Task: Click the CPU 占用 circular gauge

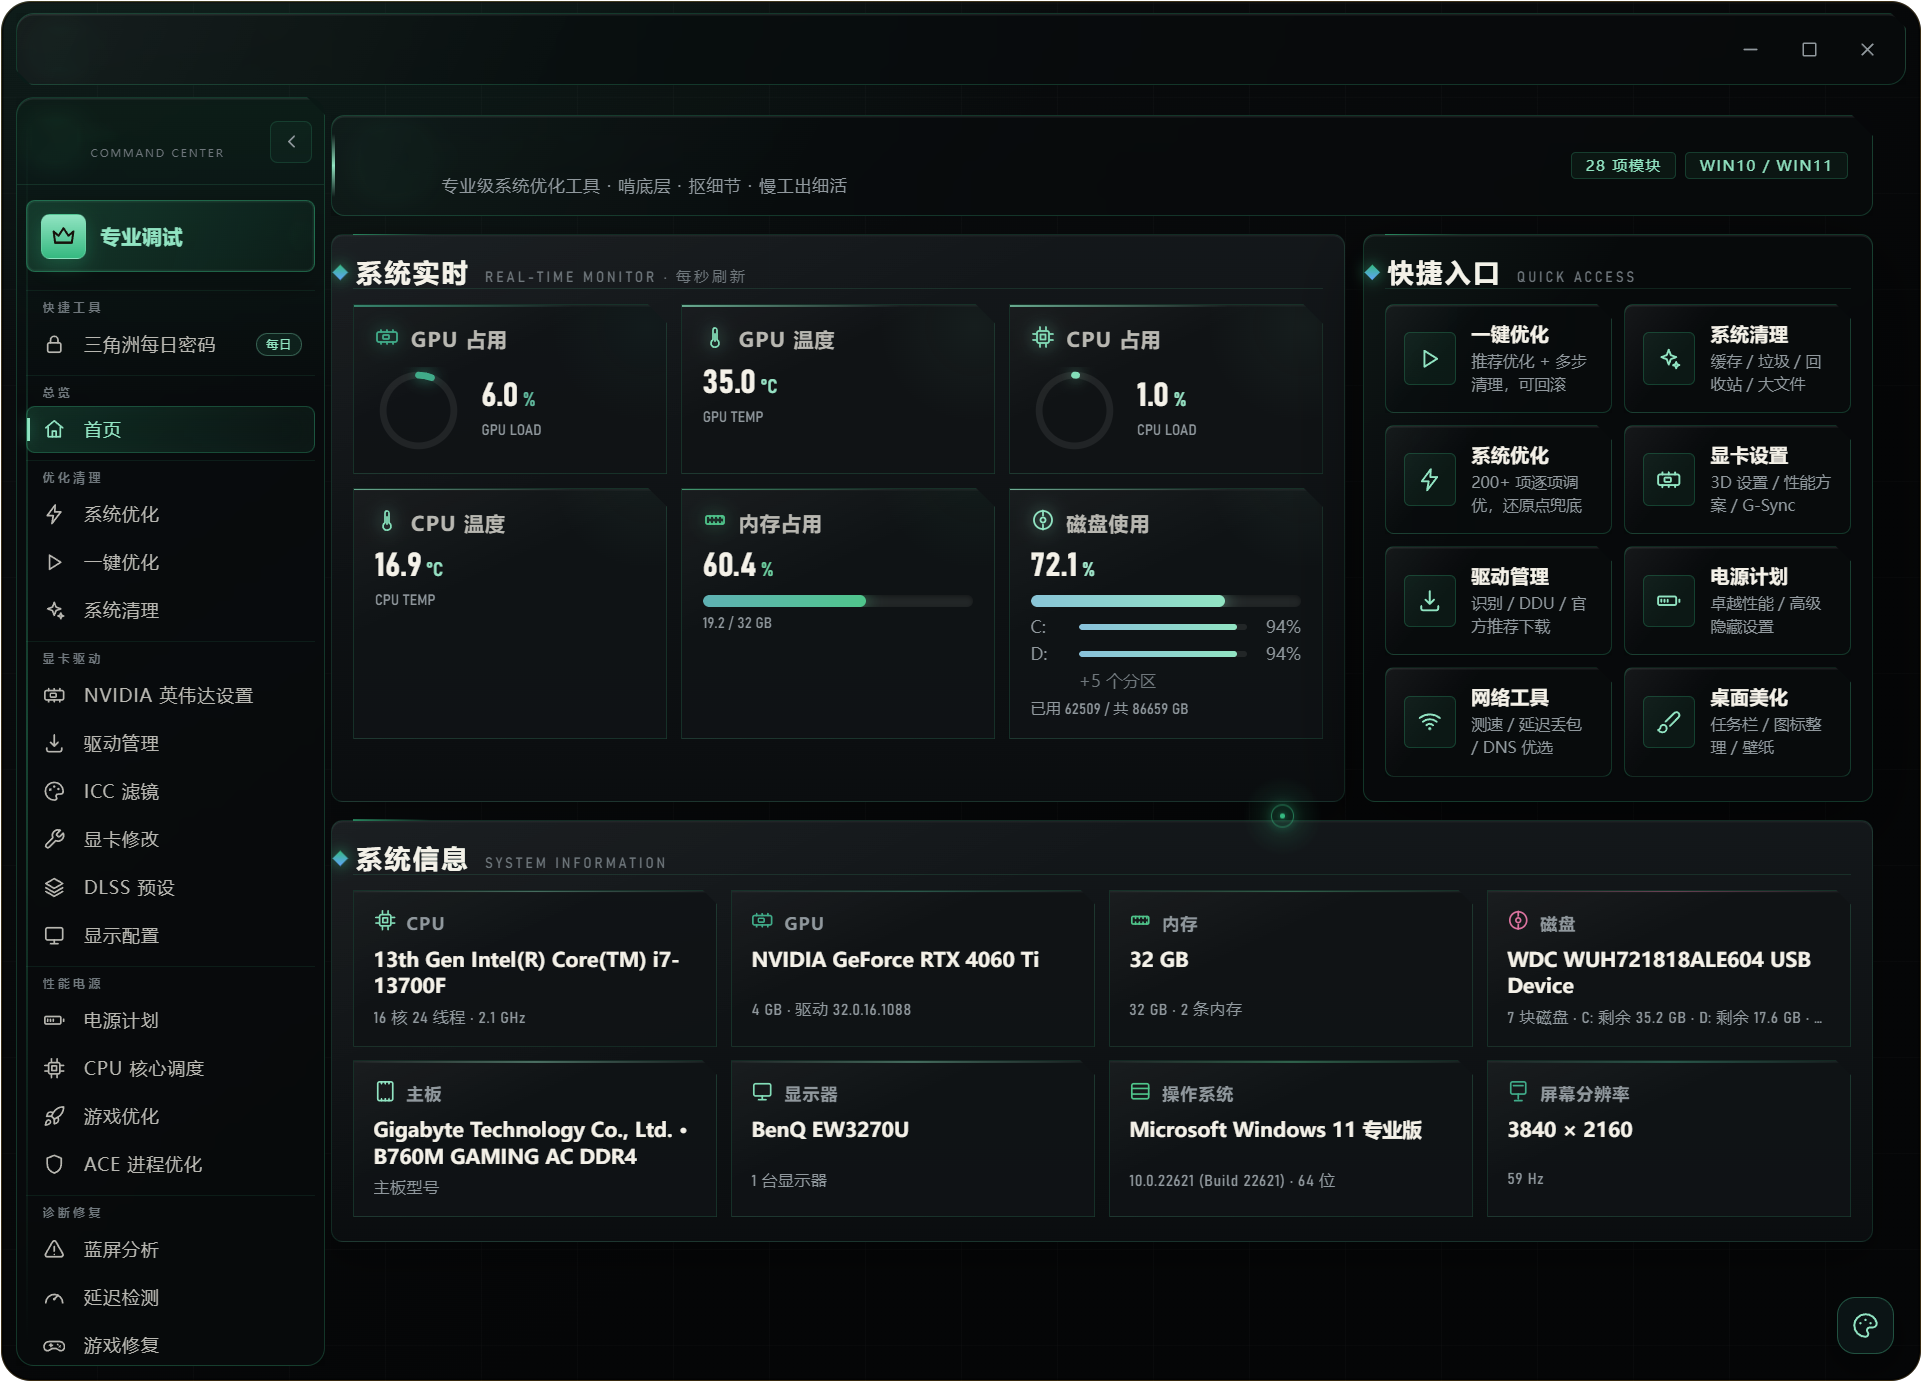Action: click(x=1074, y=410)
